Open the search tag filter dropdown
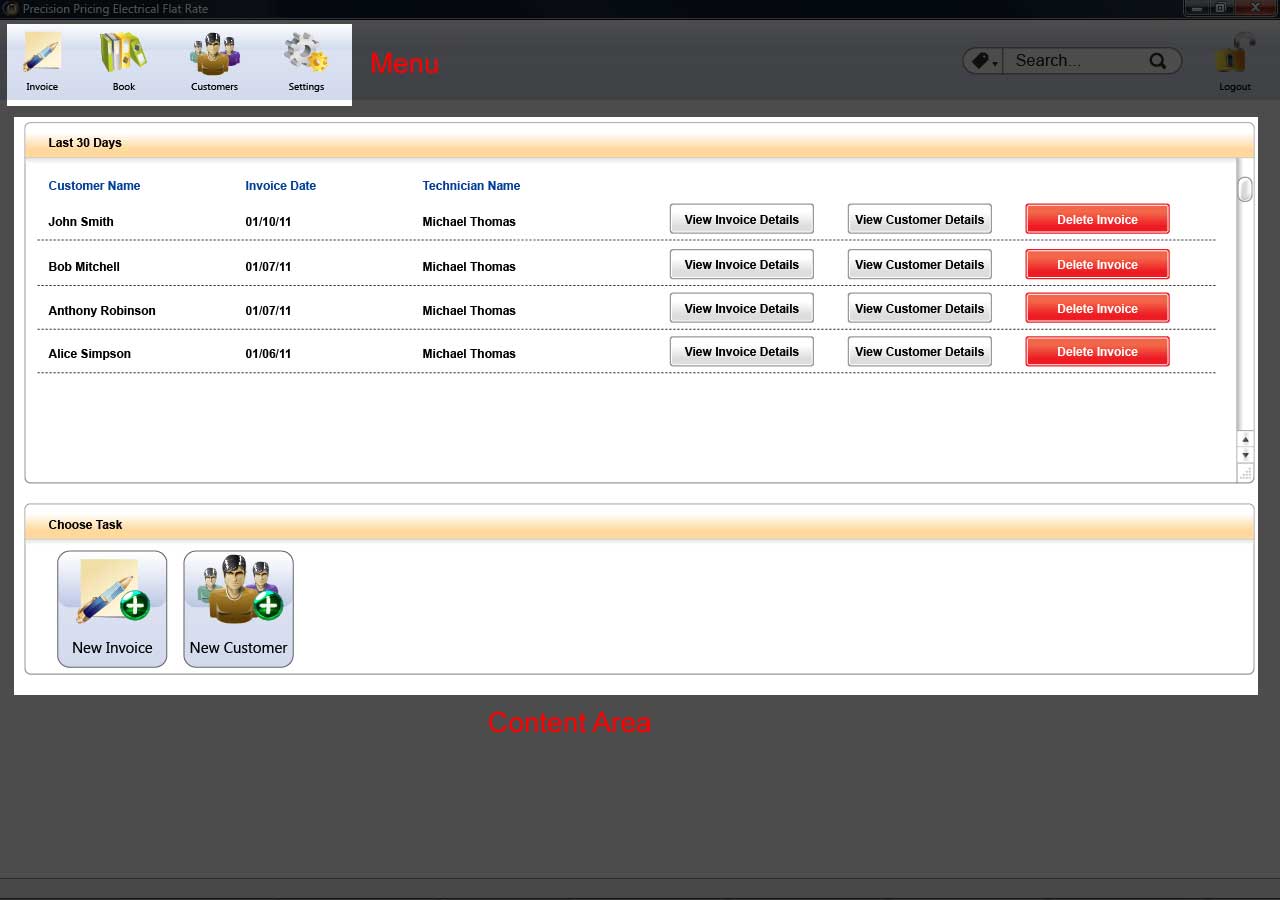The width and height of the screenshot is (1280, 900). [984, 61]
